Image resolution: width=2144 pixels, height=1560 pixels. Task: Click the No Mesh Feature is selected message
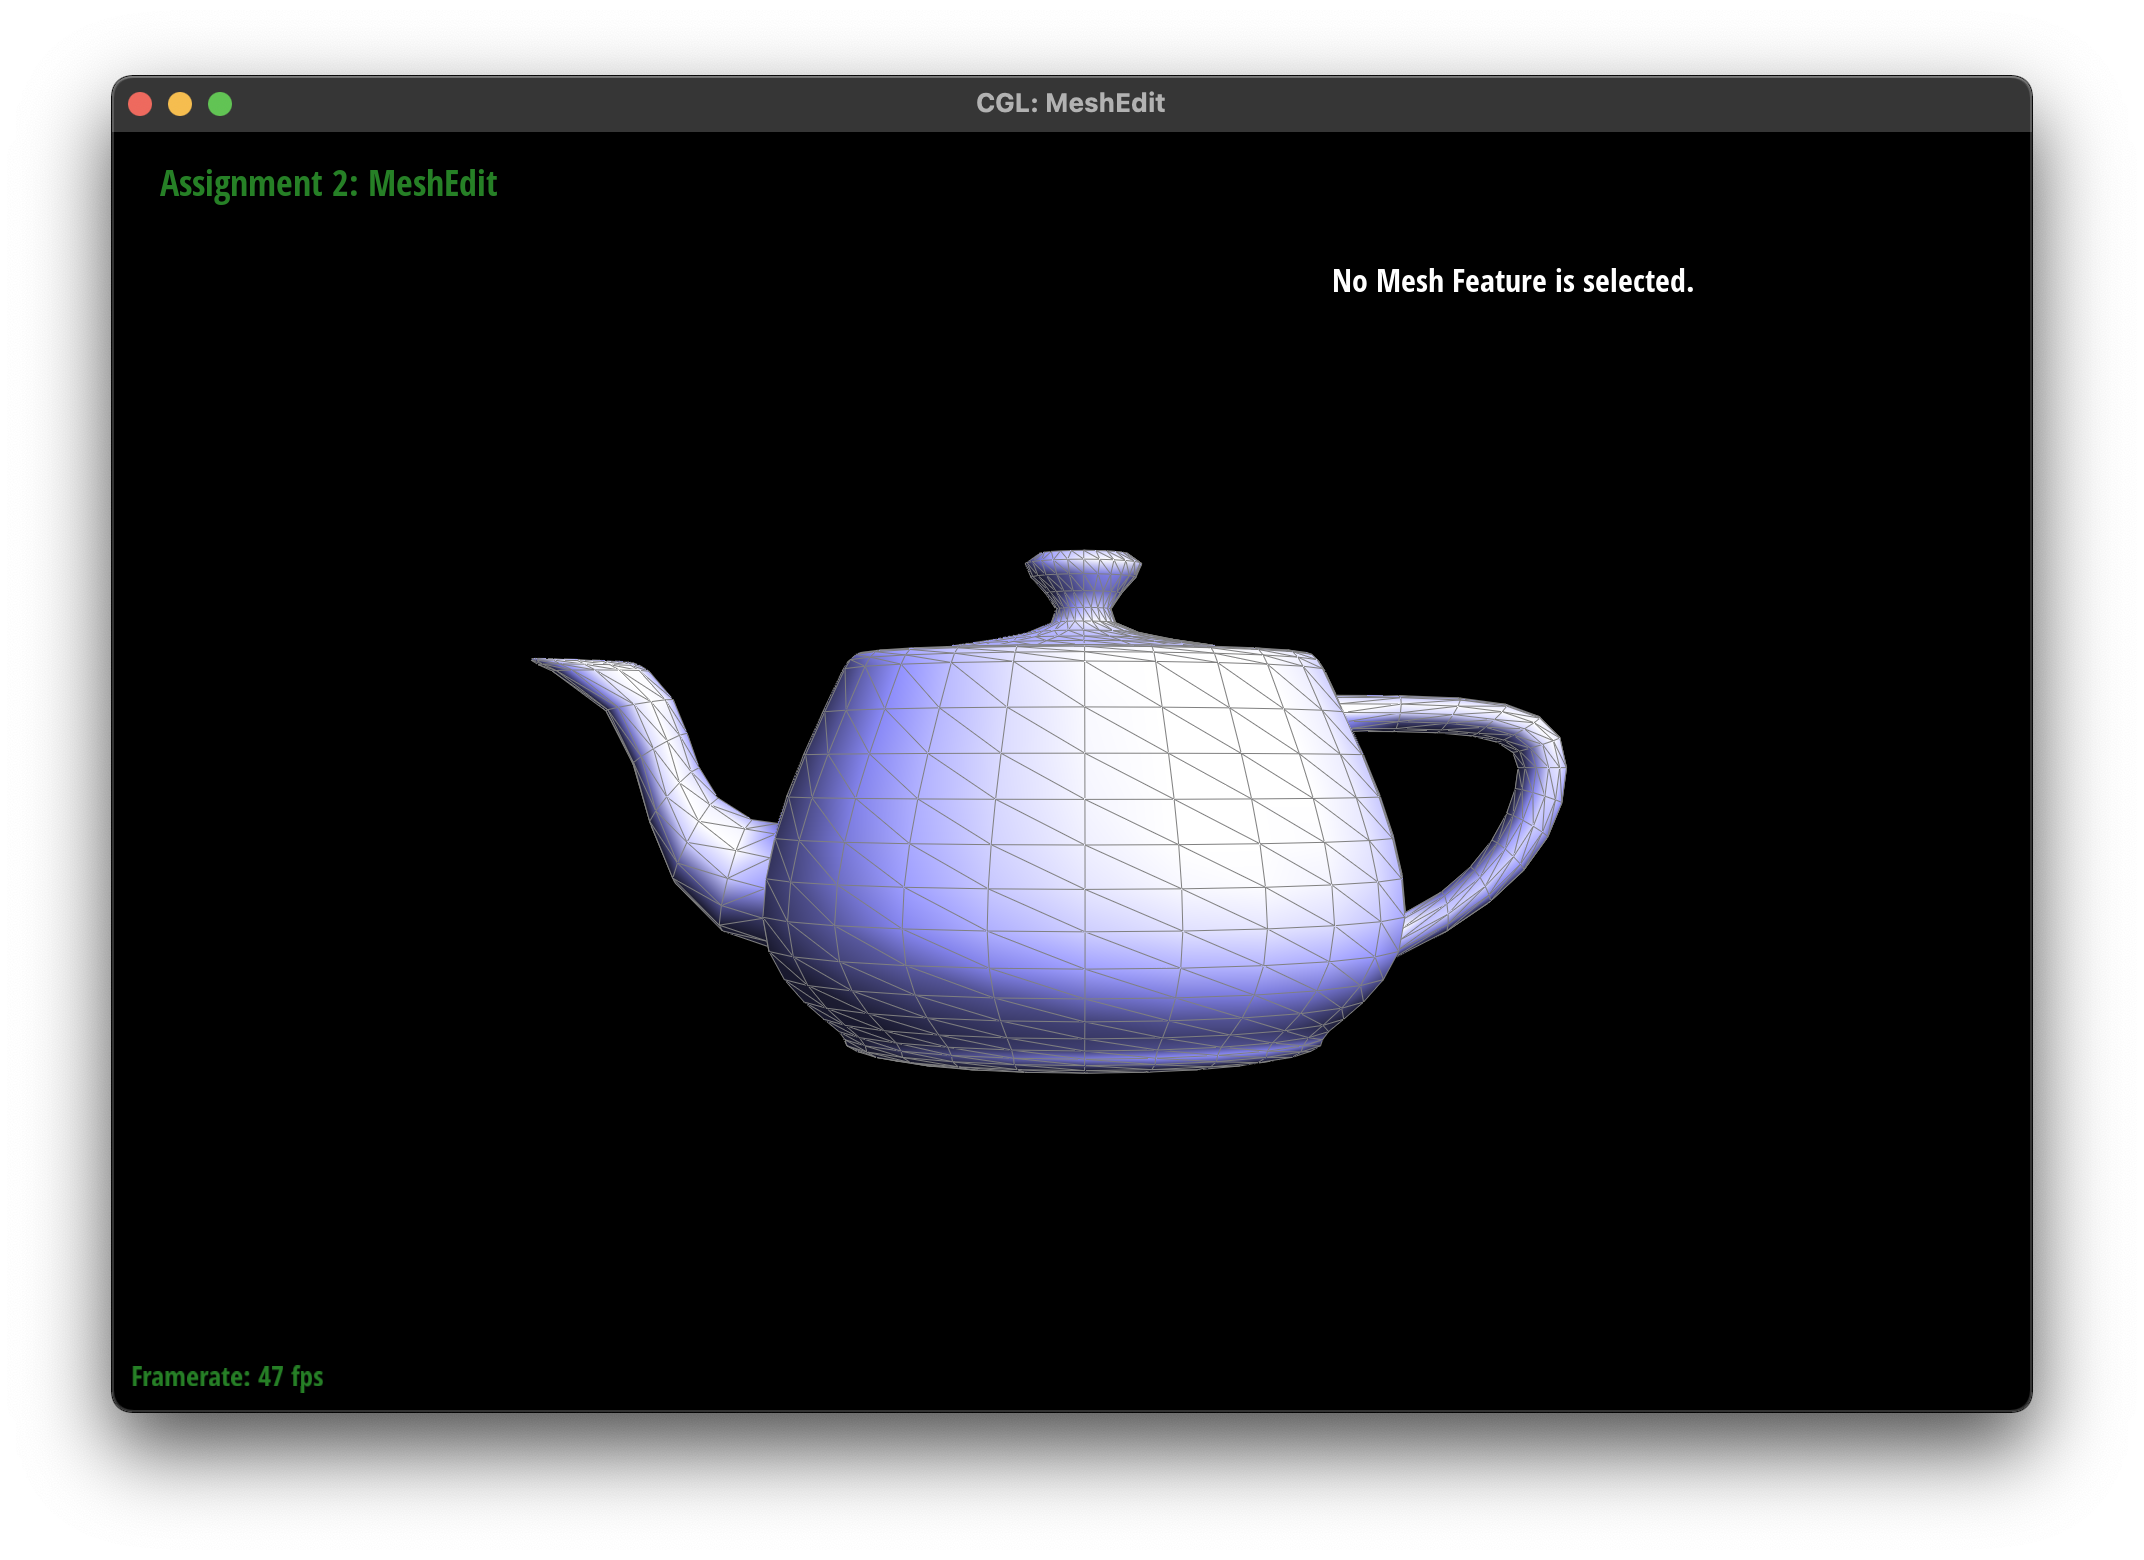pyautogui.click(x=1513, y=282)
